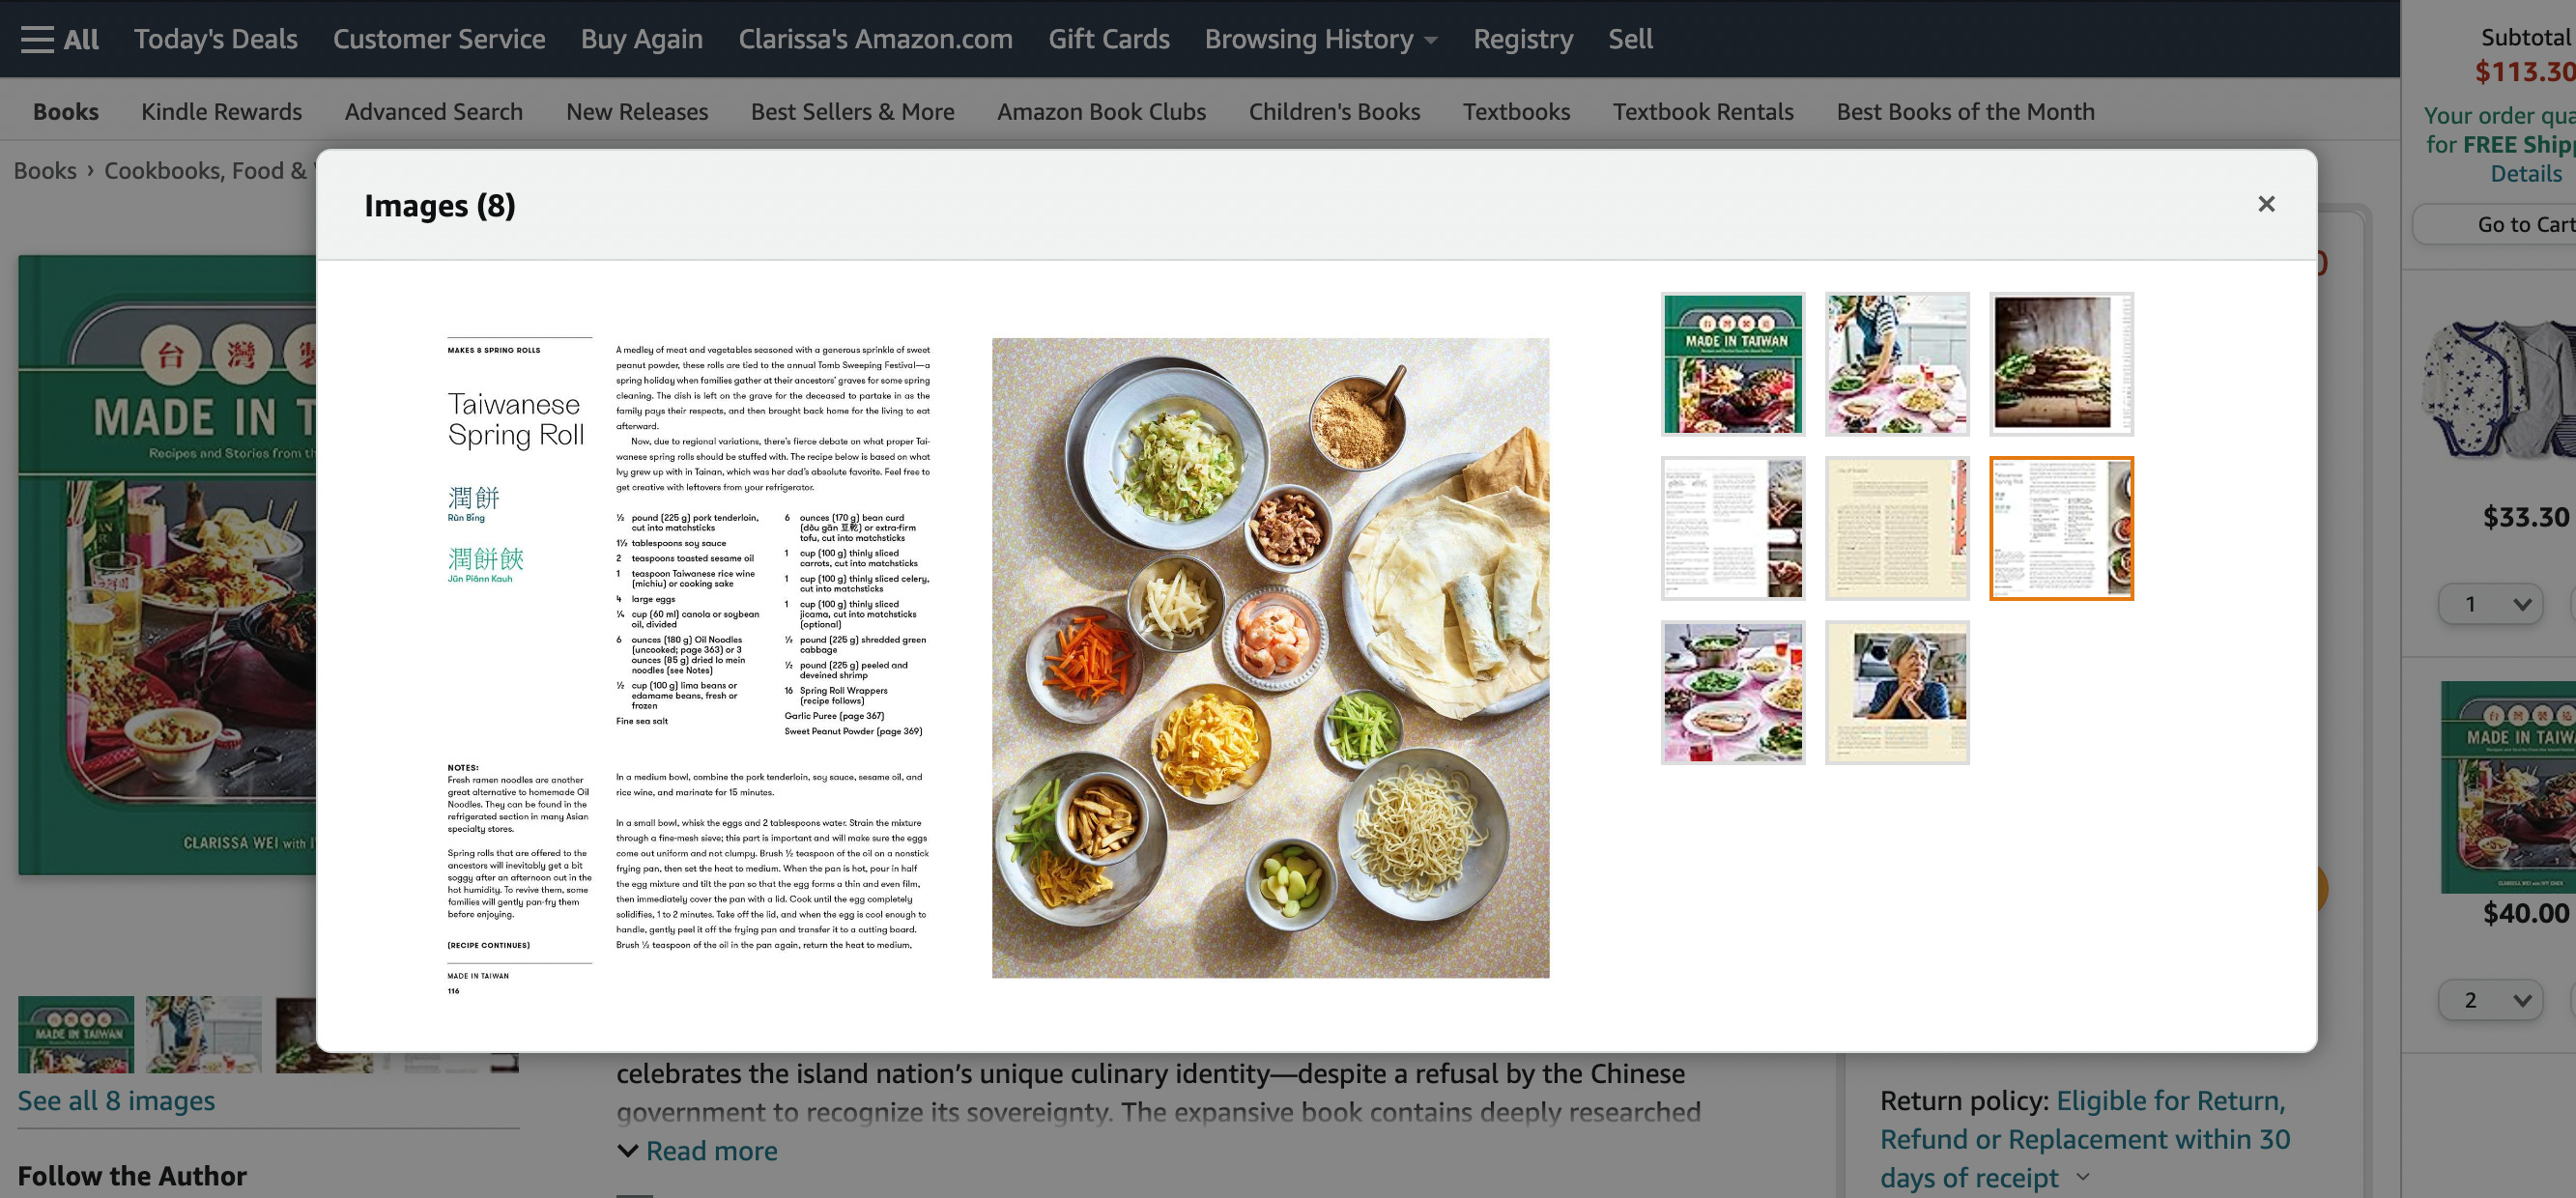The height and width of the screenshot is (1198, 2576).
Task: Select the older woman portrait thumbnail
Action: [x=1897, y=692]
